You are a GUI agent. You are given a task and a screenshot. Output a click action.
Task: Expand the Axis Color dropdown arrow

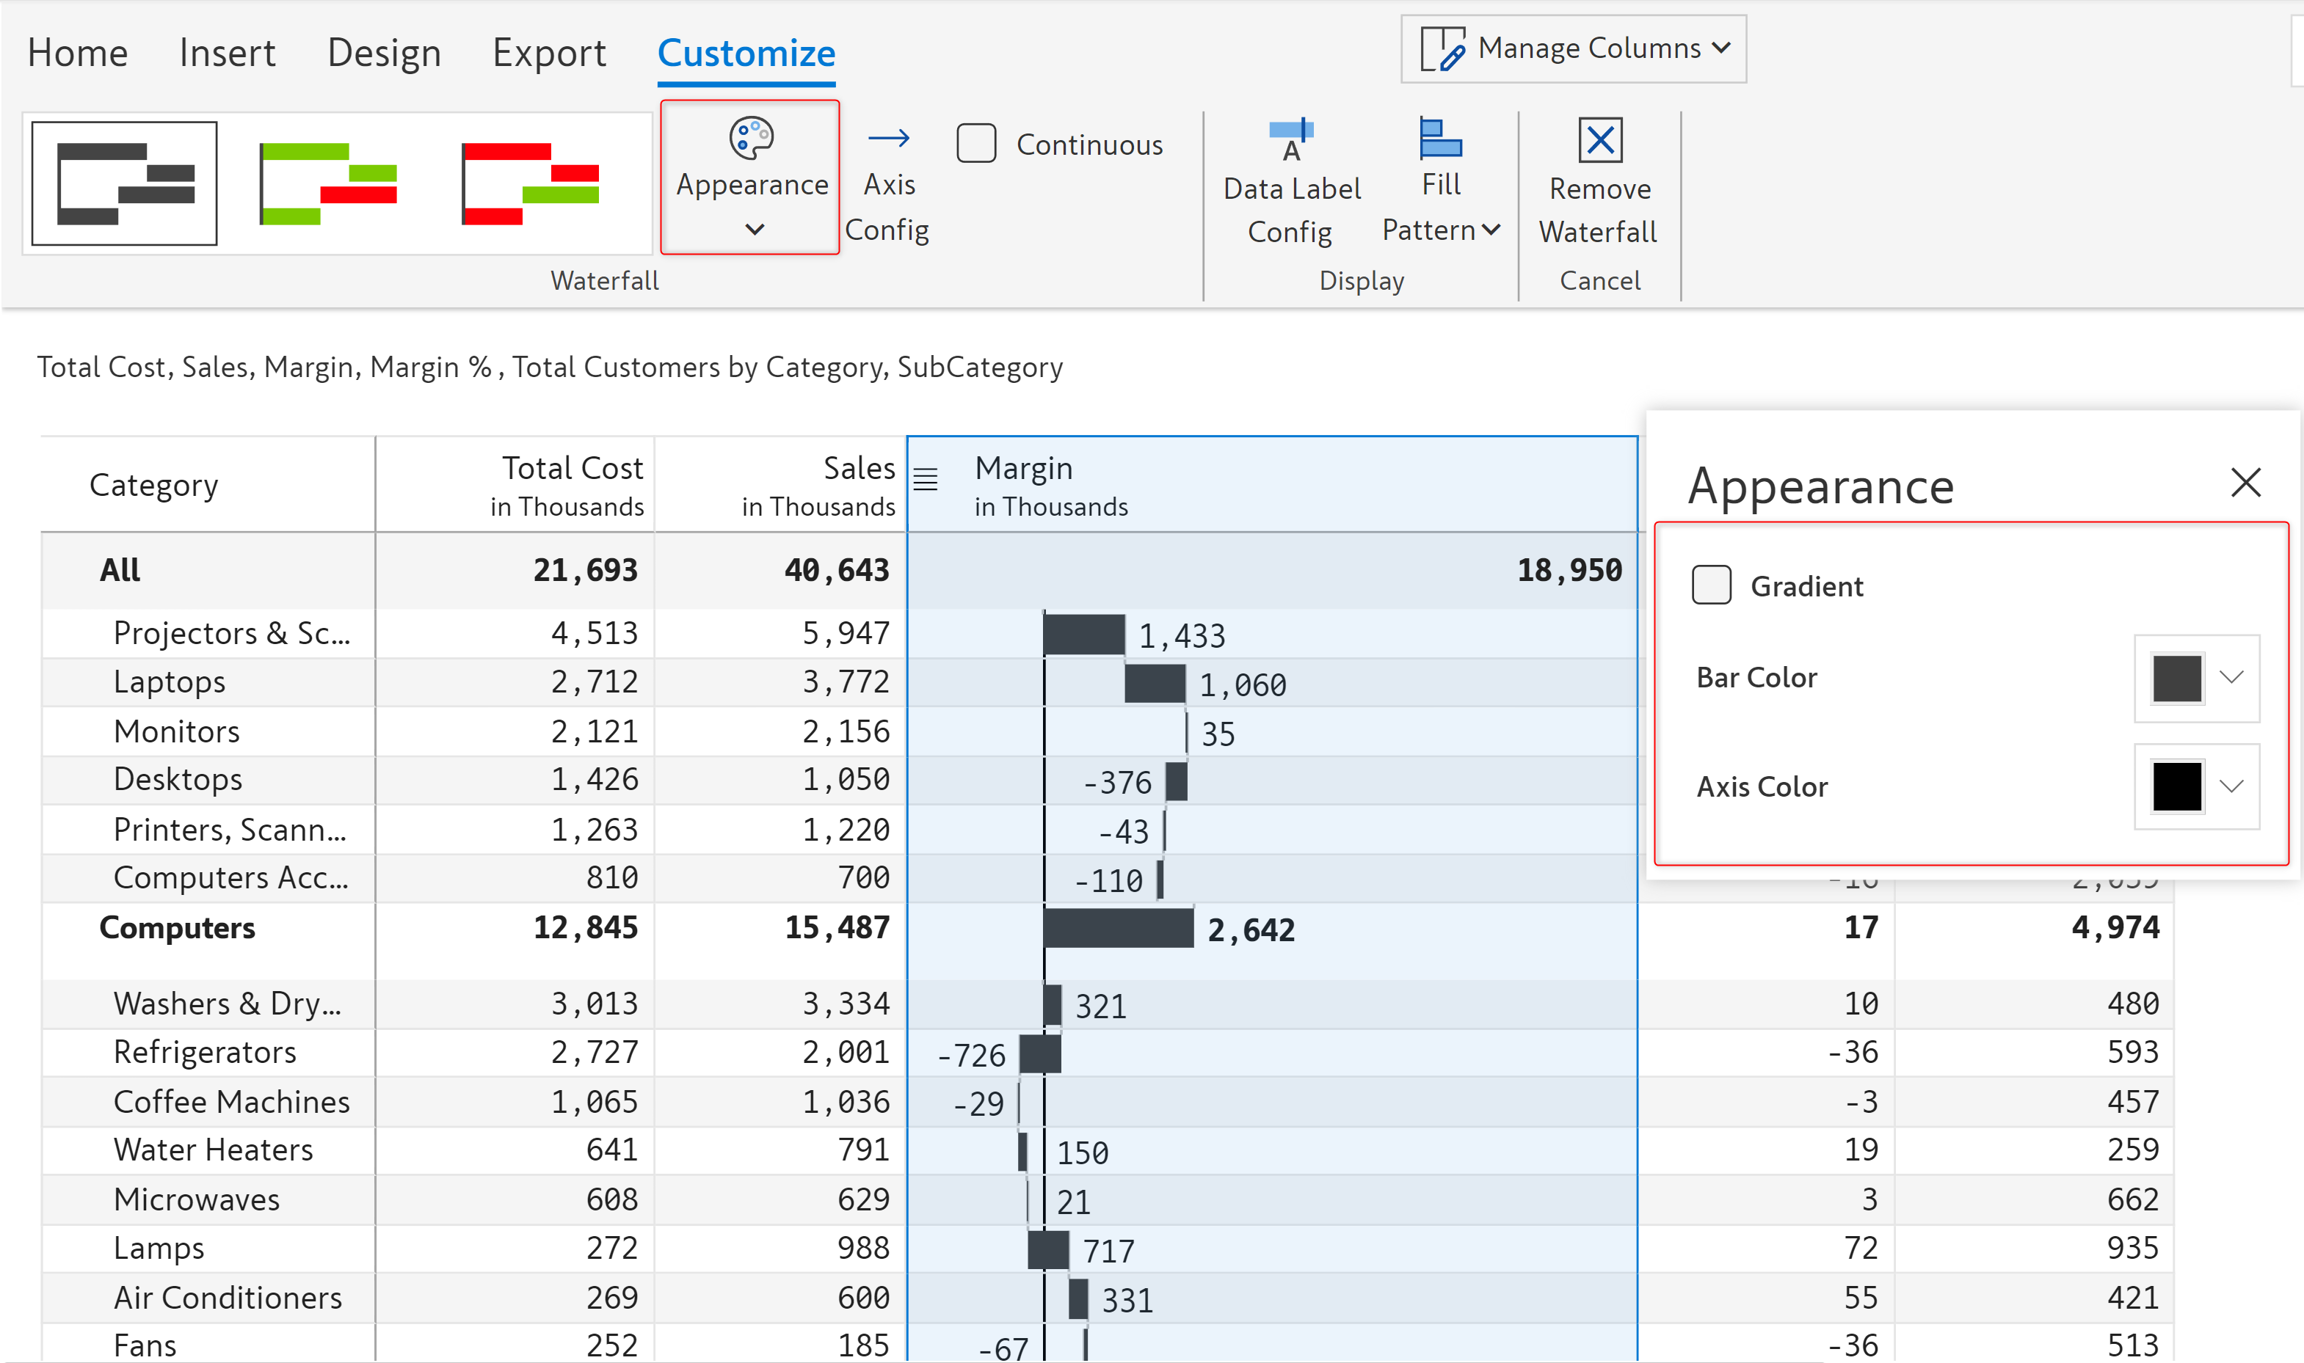2232,787
